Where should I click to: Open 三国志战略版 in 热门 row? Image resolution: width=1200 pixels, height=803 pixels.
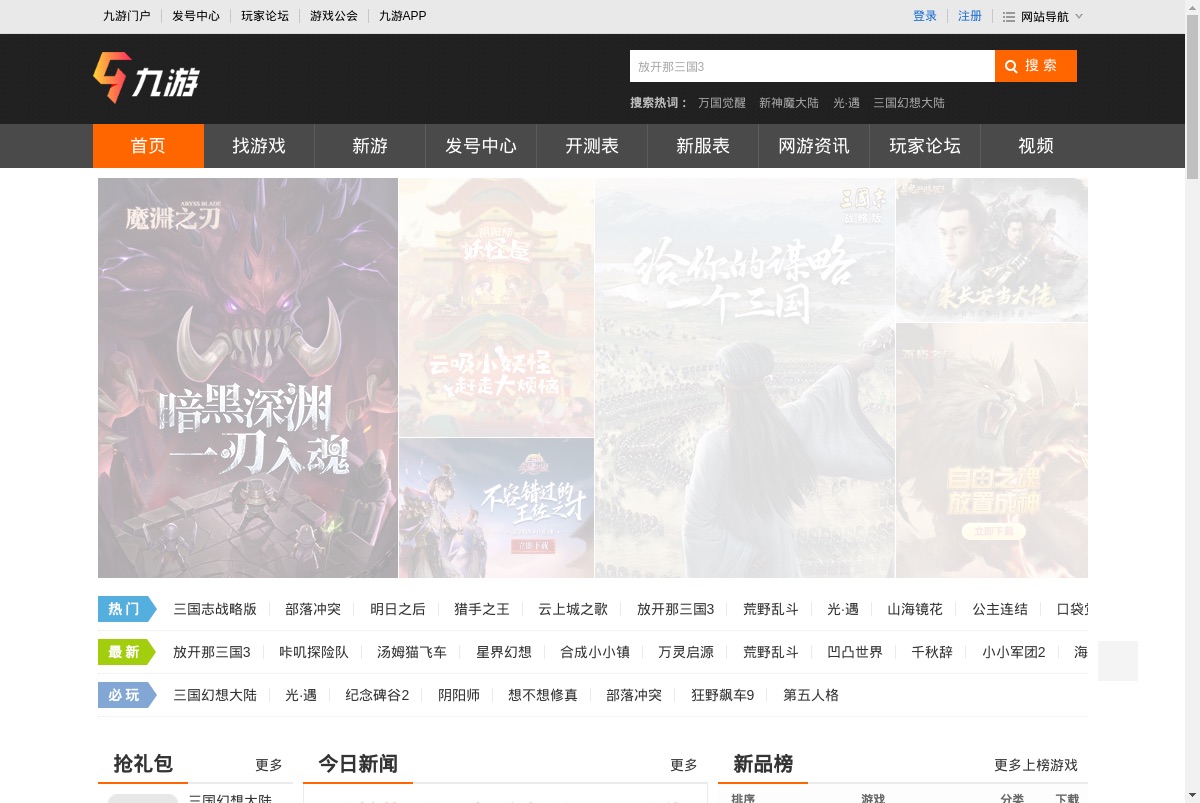215,609
